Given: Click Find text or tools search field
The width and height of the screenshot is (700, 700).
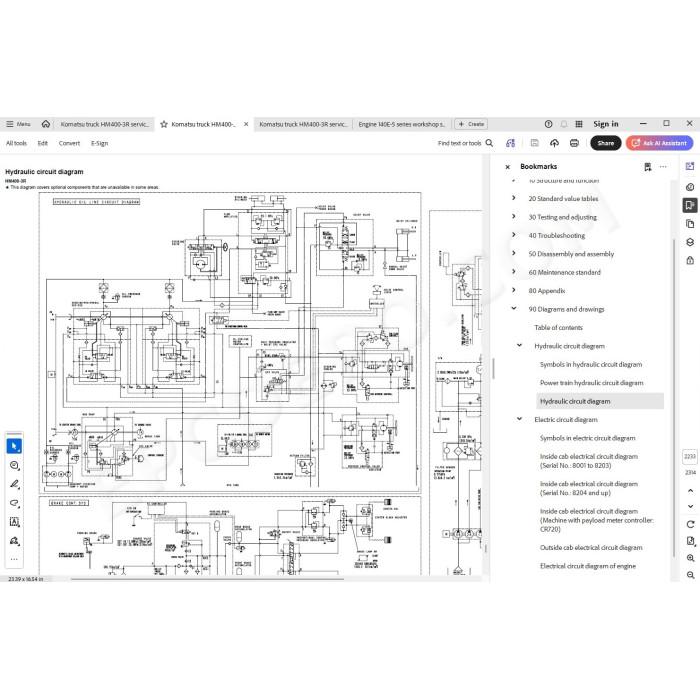Looking at the screenshot, I should (465, 143).
